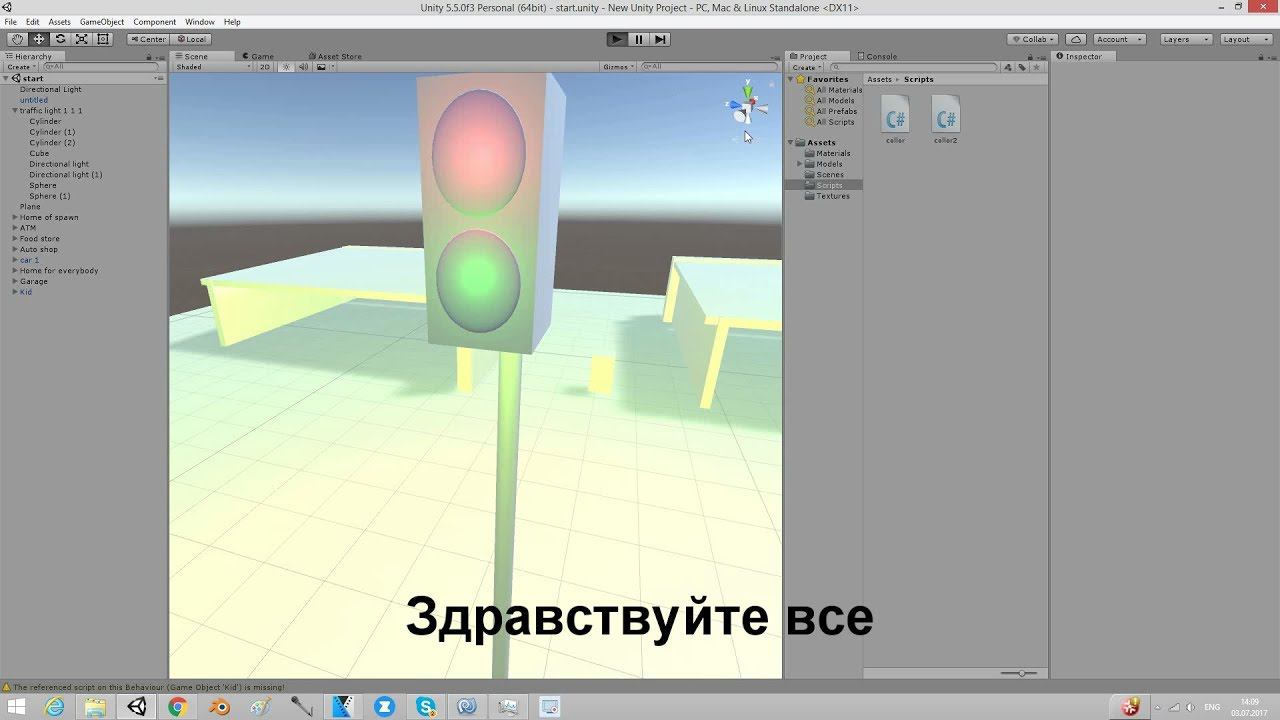This screenshot has height=720, width=1280.
Task: Switch to the Asset Store tab
Action: coord(336,57)
